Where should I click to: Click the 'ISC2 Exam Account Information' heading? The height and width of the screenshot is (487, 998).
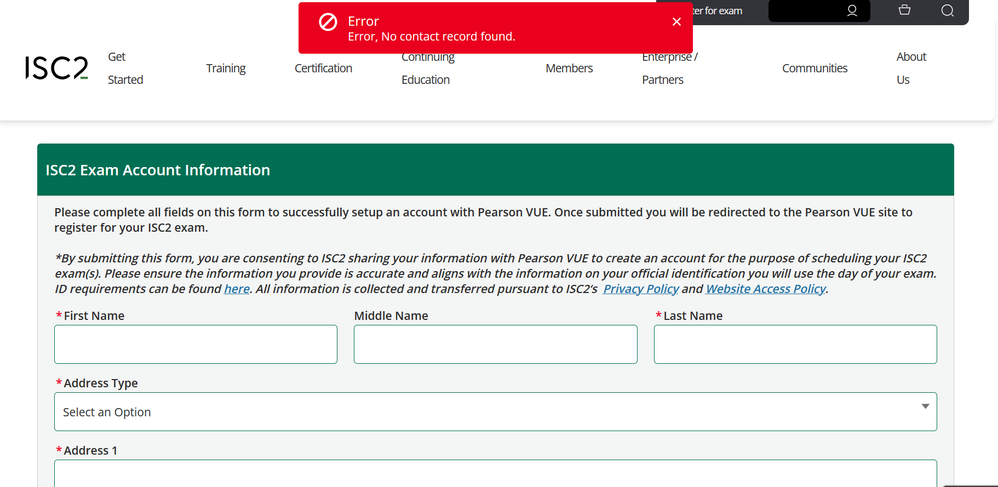158,170
